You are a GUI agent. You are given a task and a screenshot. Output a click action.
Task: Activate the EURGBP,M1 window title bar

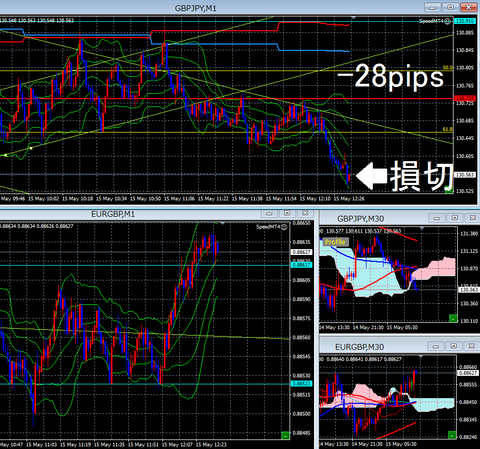point(113,214)
